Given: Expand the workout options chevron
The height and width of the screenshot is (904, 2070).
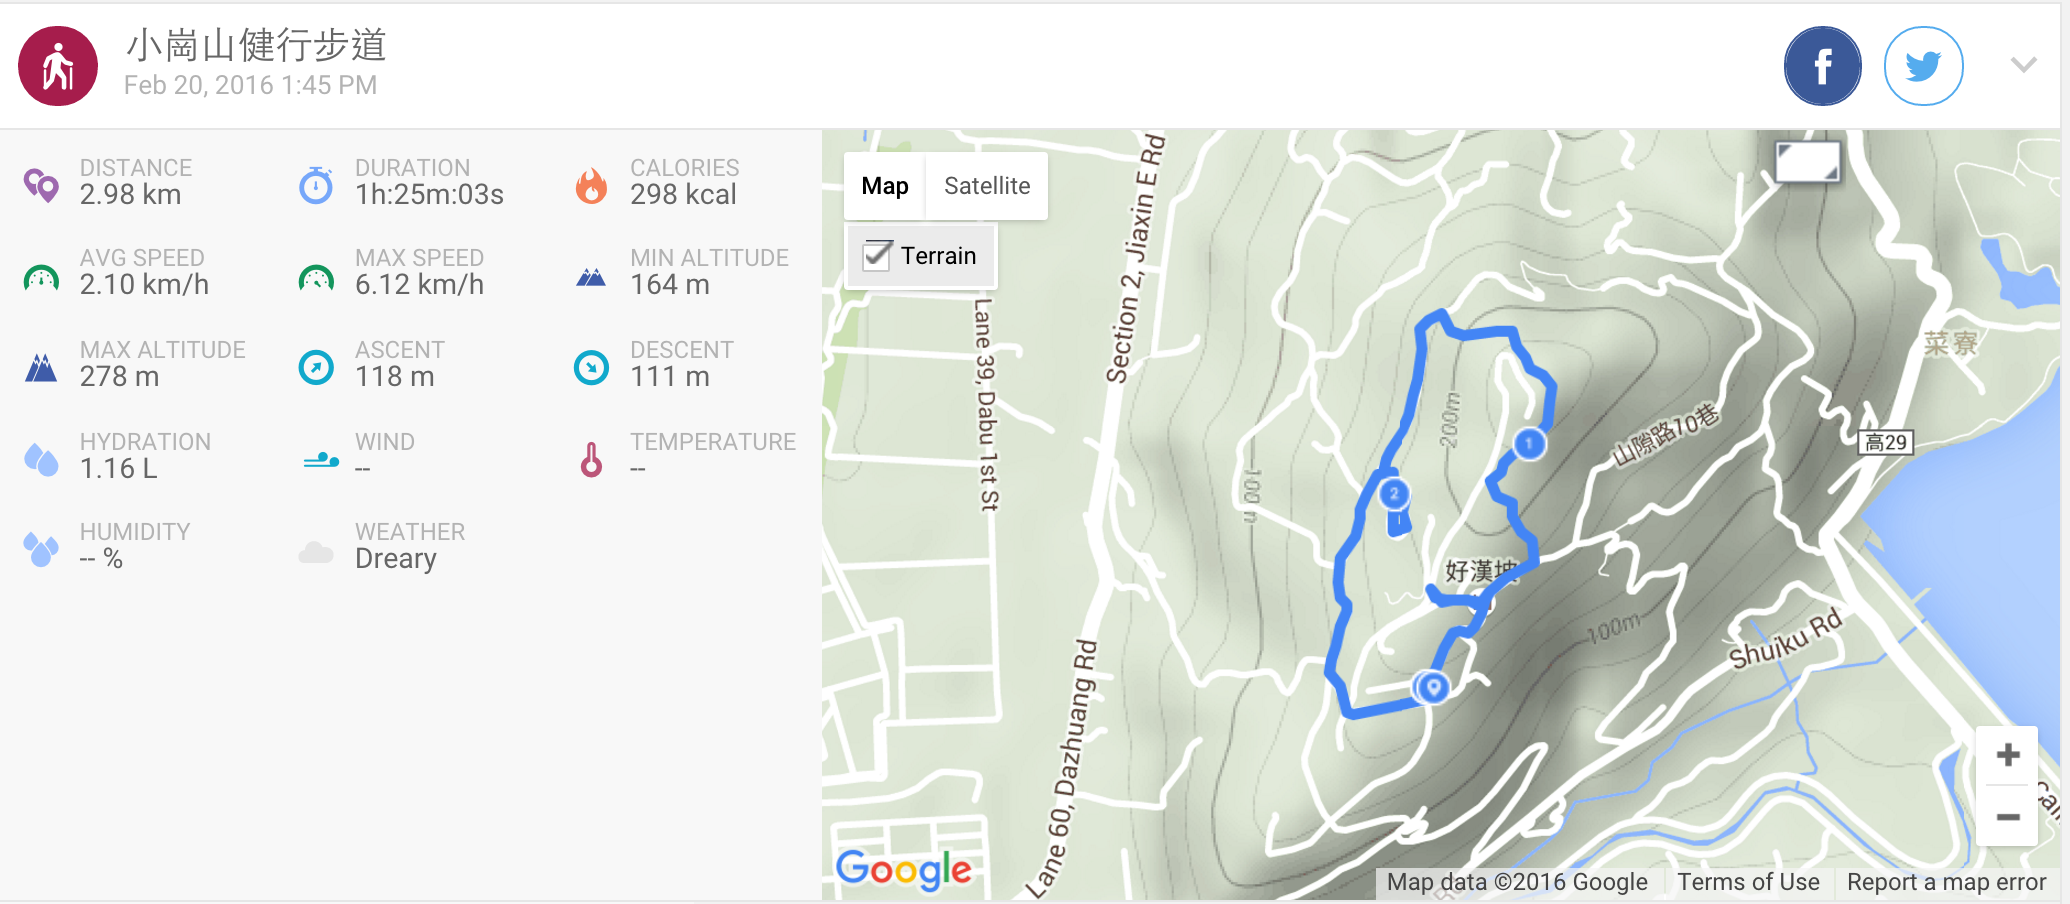Looking at the screenshot, I should pos(2023,66).
